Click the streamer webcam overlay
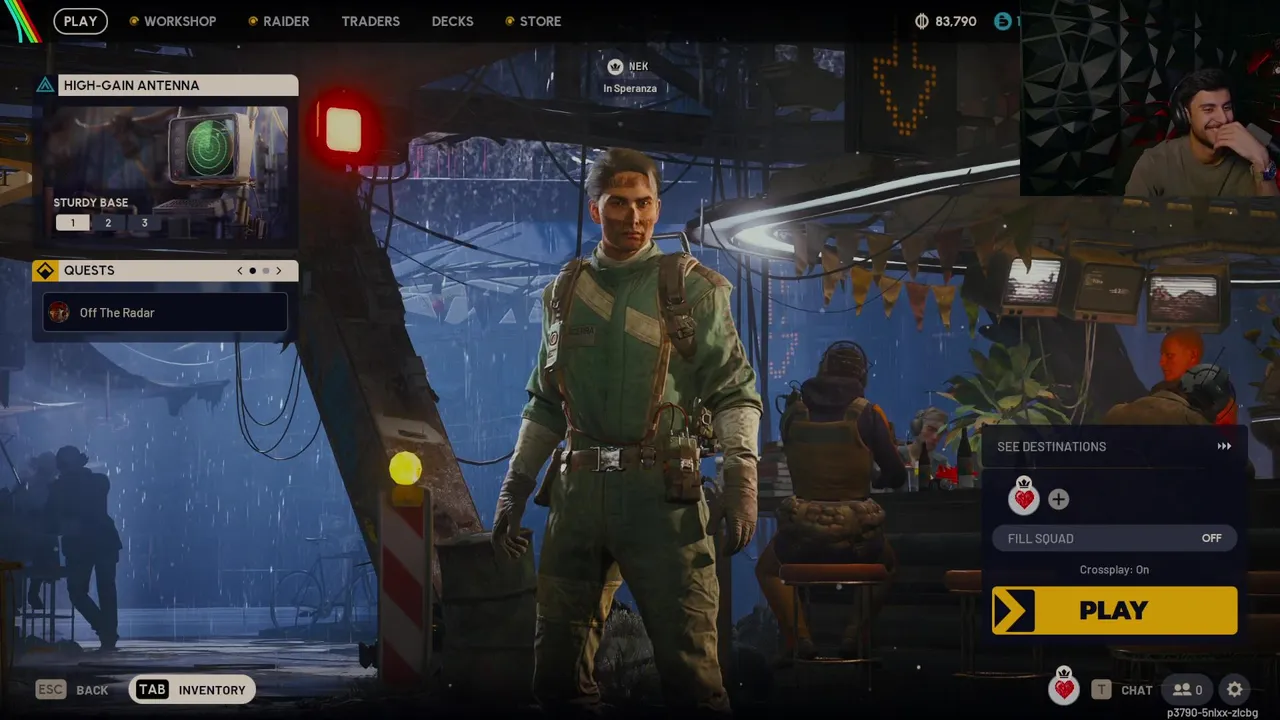The height and width of the screenshot is (720, 1280). 1148,98
